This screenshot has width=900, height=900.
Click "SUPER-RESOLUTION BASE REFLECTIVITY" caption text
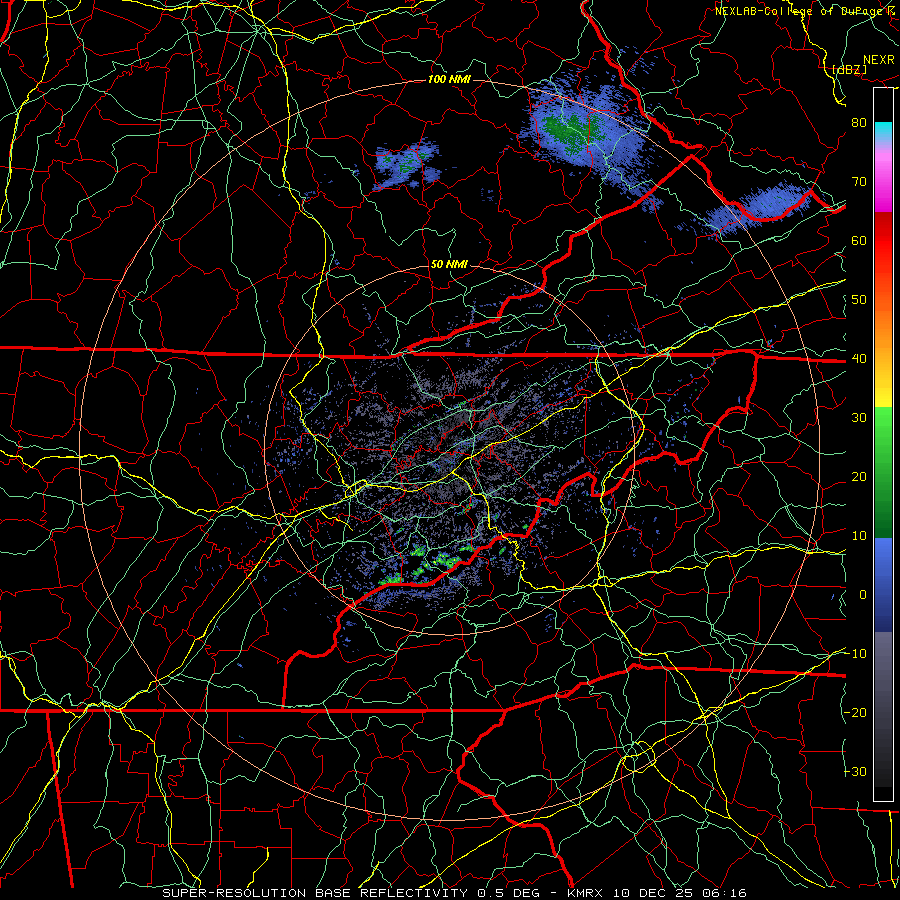click(x=315, y=893)
